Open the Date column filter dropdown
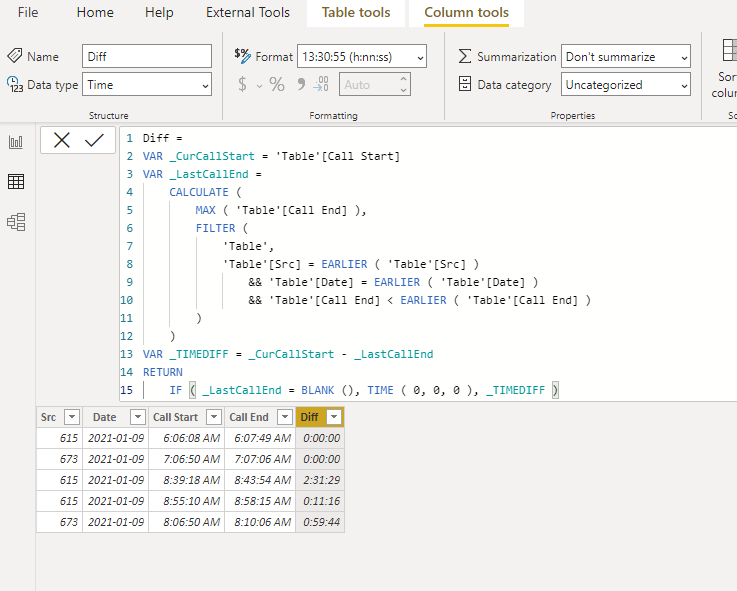This screenshot has height=591, width=737. tap(138, 417)
